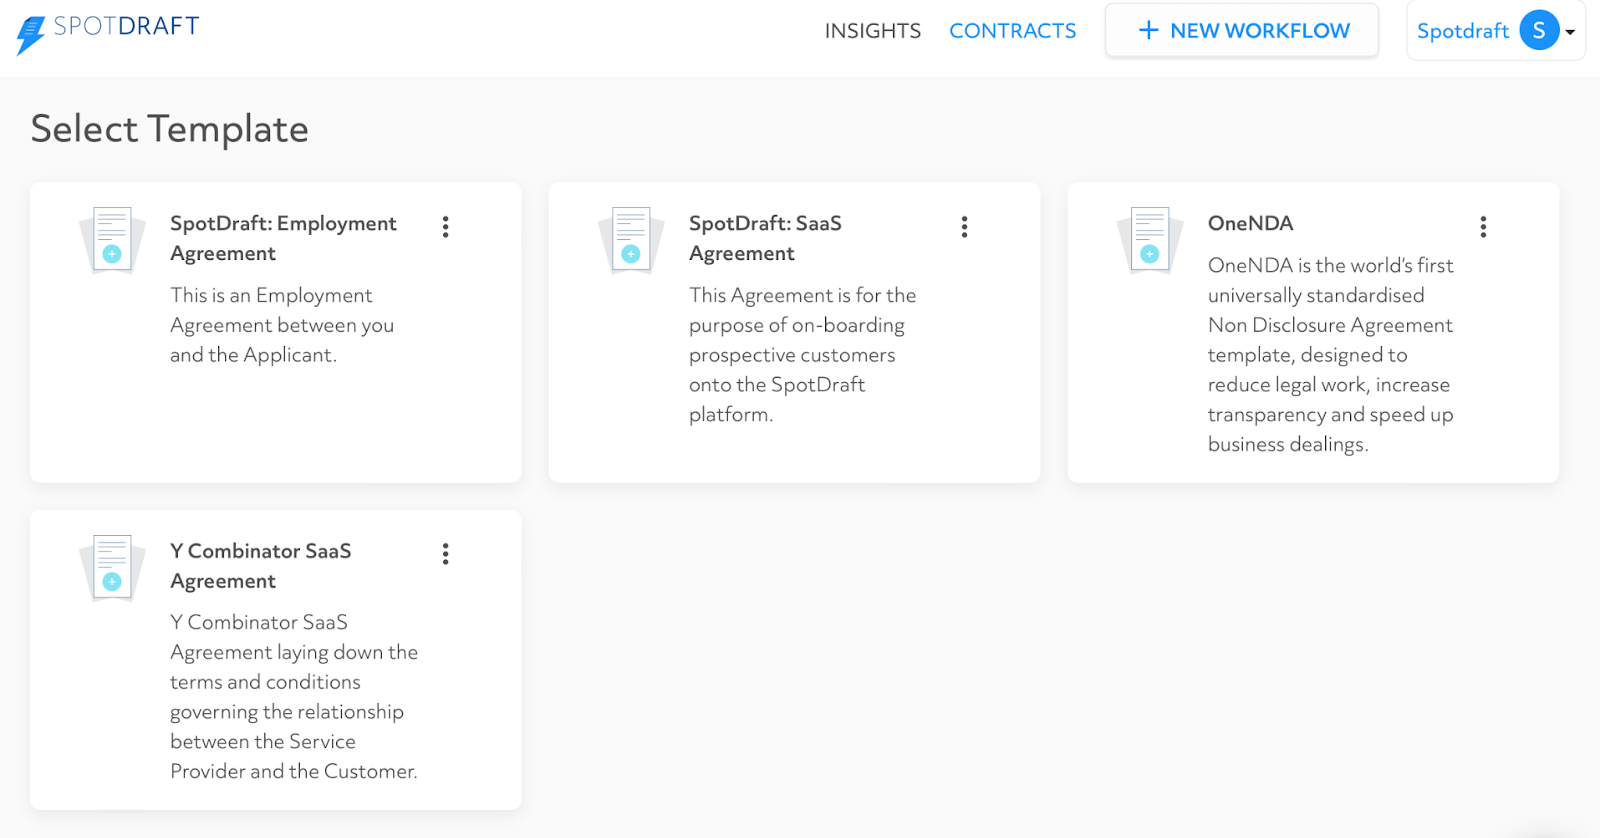The height and width of the screenshot is (838, 1600).
Task: Click the blue S user avatar
Action: click(1539, 30)
